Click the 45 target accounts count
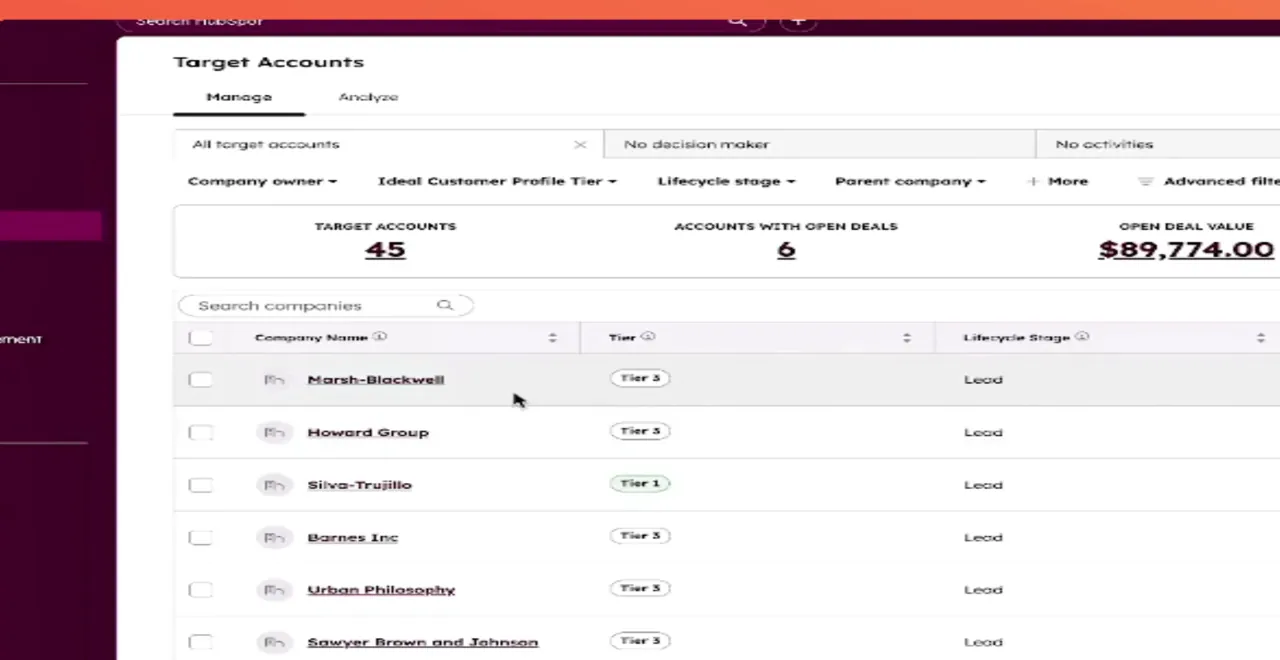1280x660 pixels. click(x=385, y=250)
